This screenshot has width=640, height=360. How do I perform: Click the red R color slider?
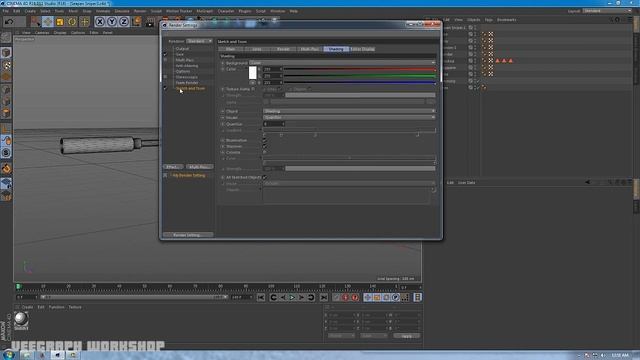click(360, 69)
